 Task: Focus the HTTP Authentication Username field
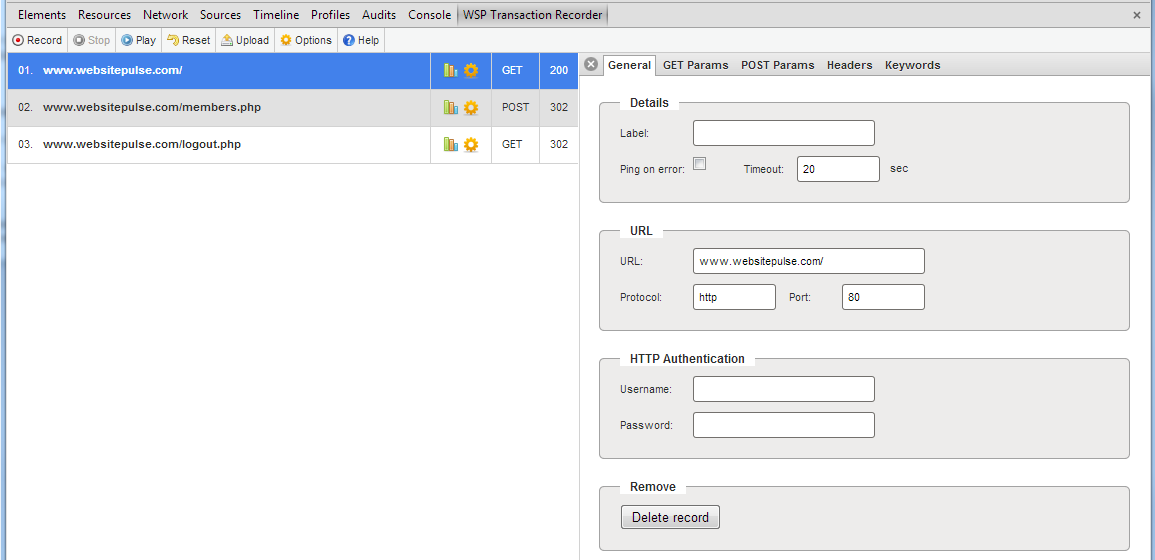coord(784,389)
